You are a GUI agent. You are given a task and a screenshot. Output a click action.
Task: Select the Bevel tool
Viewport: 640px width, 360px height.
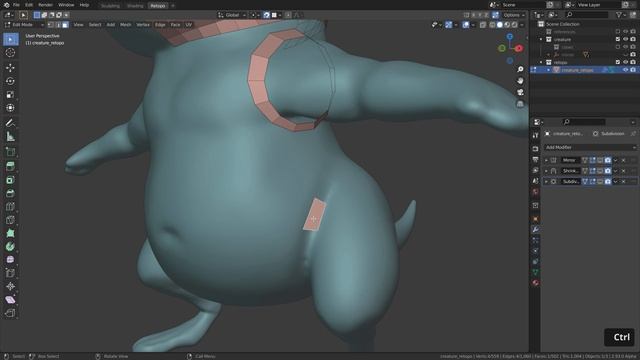pos(10,193)
